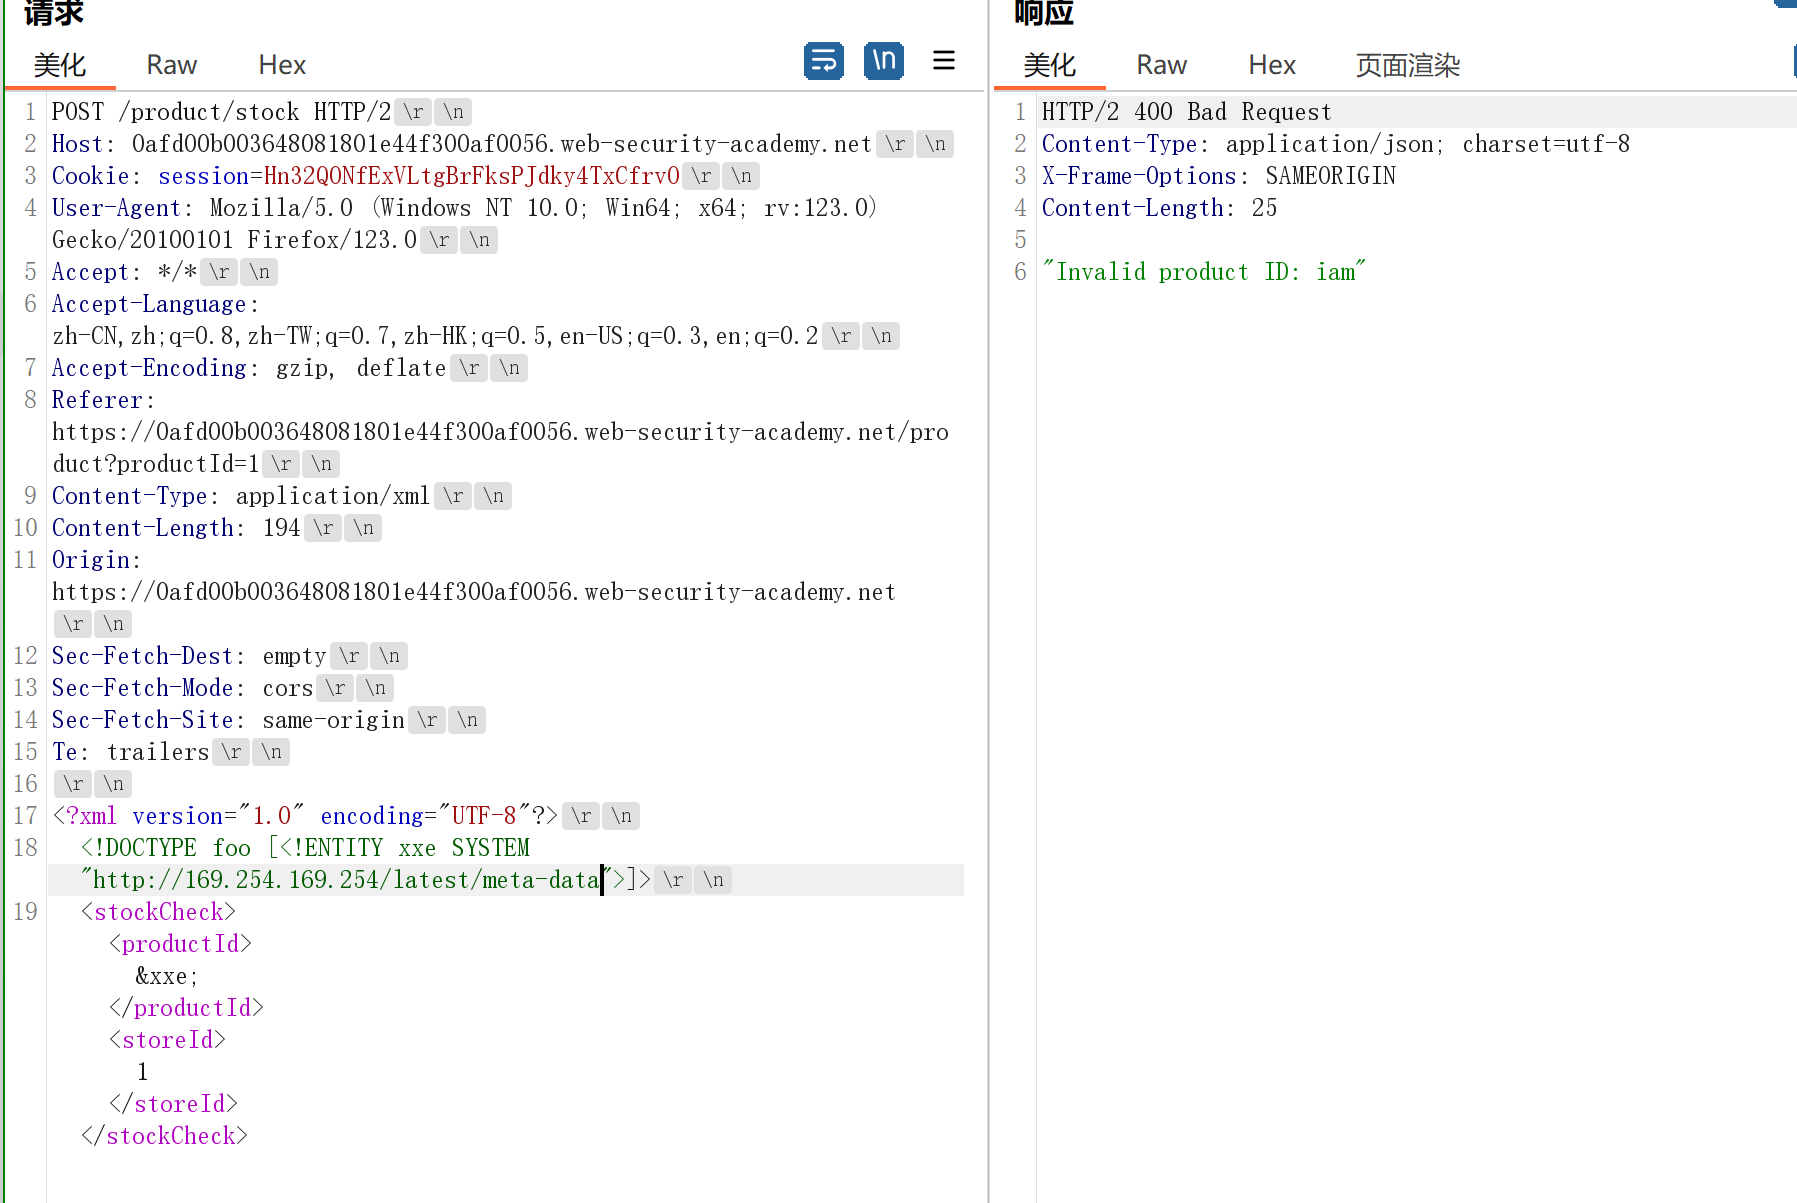Click the Host header line
The width and height of the screenshot is (1797, 1203).
click(x=461, y=144)
